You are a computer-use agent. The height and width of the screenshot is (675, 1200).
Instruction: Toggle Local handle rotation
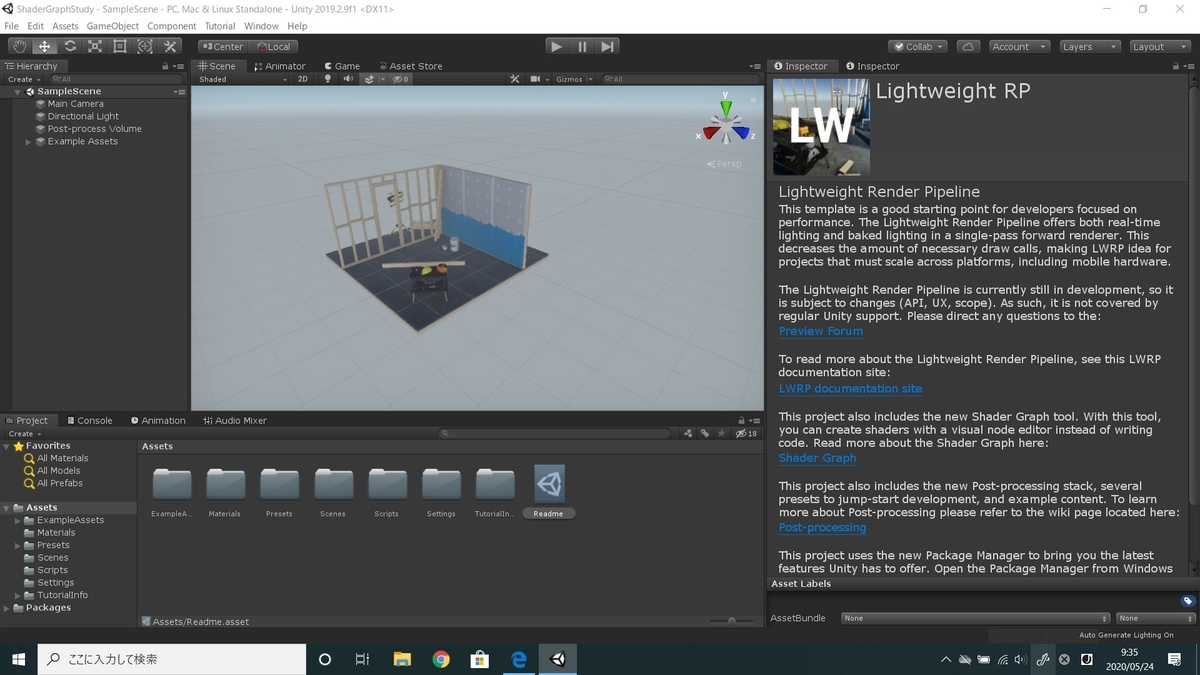[273, 46]
